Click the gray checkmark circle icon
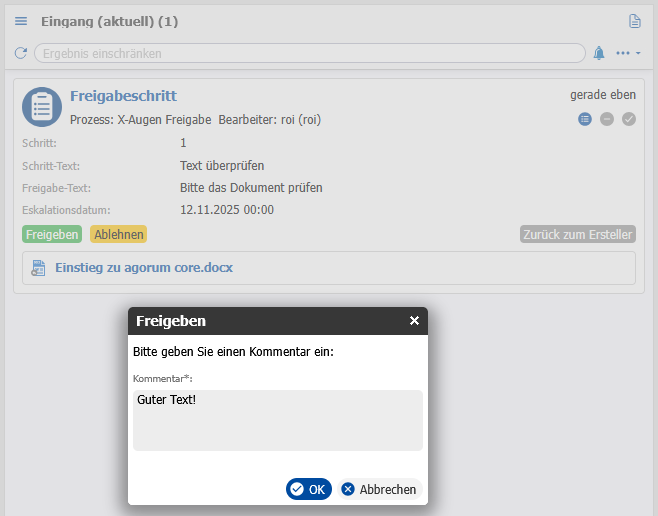This screenshot has width=658, height=516. [x=629, y=119]
